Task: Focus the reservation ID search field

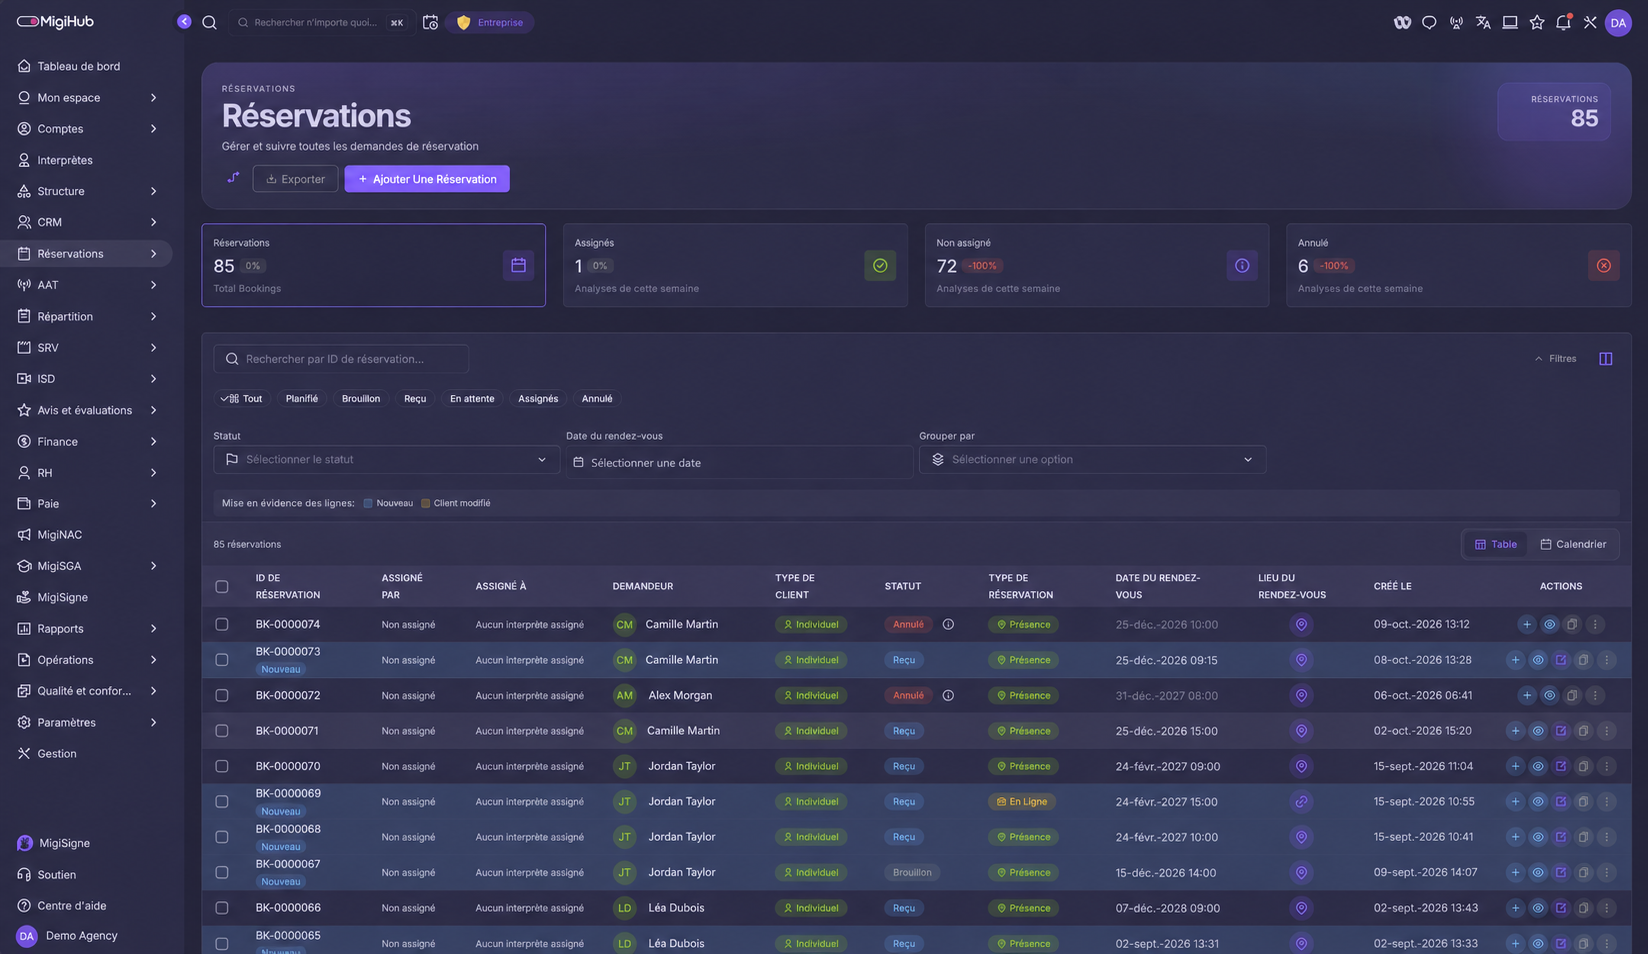Action: point(341,359)
